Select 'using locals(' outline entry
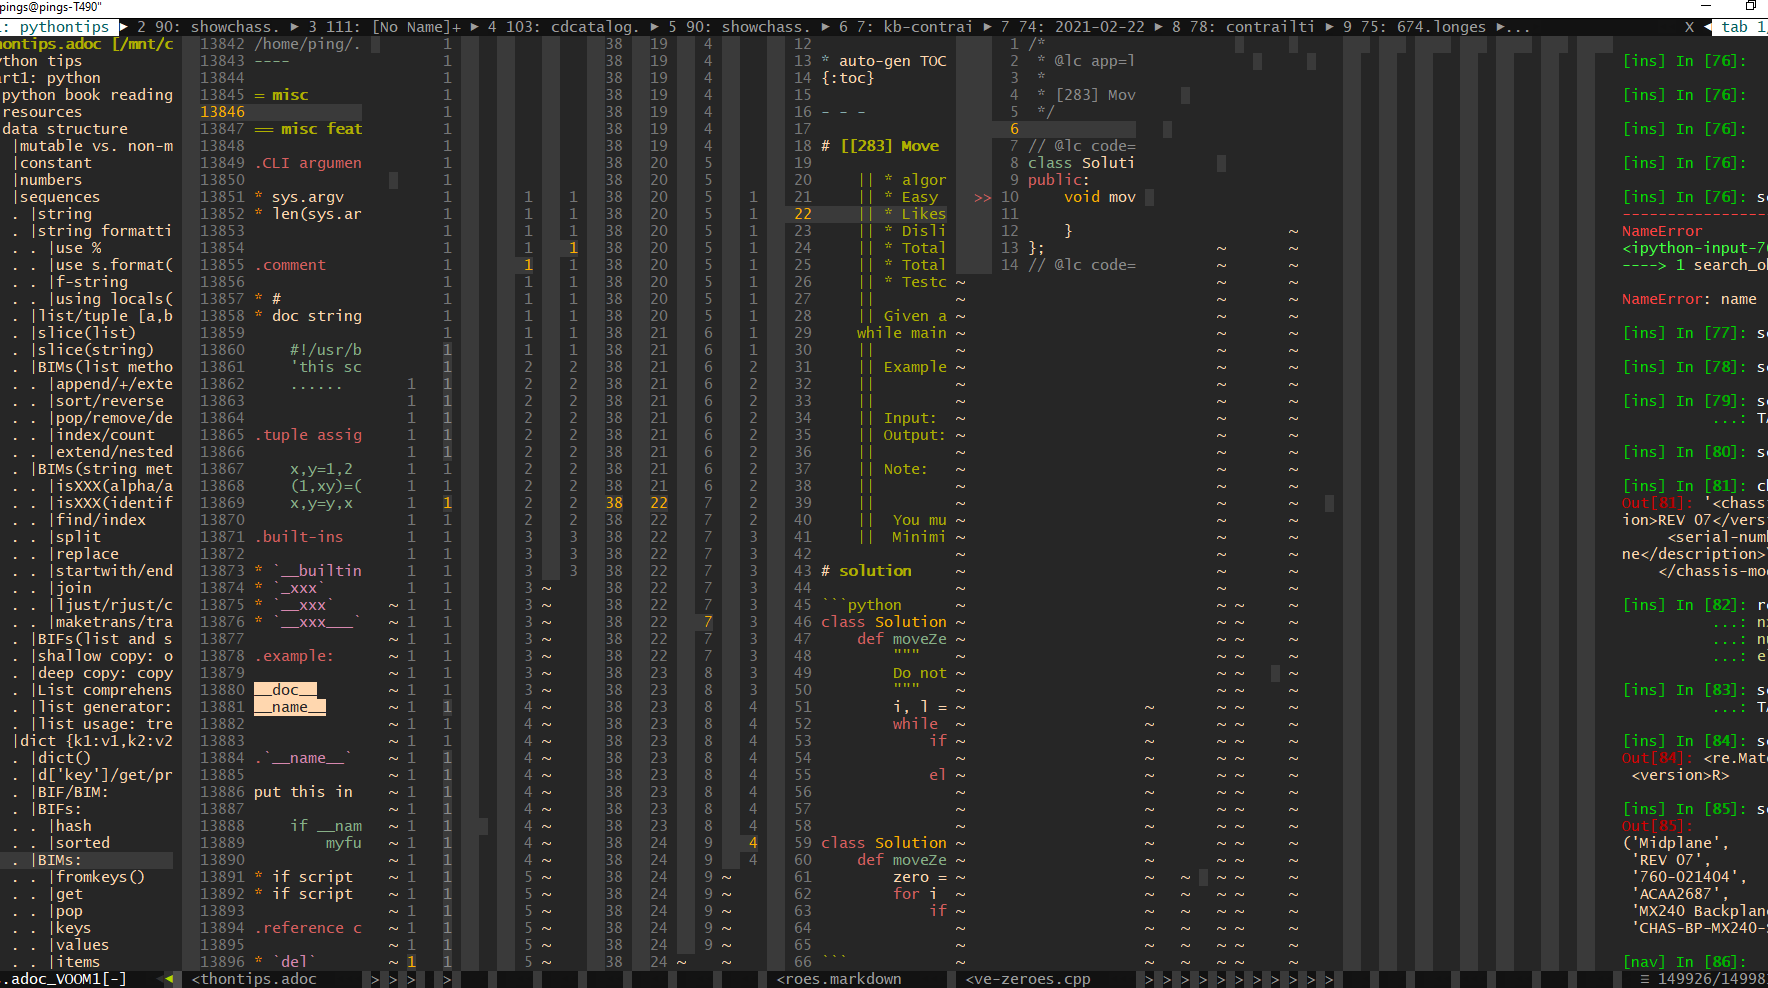The height and width of the screenshot is (988, 1768). pyautogui.click(x=114, y=299)
